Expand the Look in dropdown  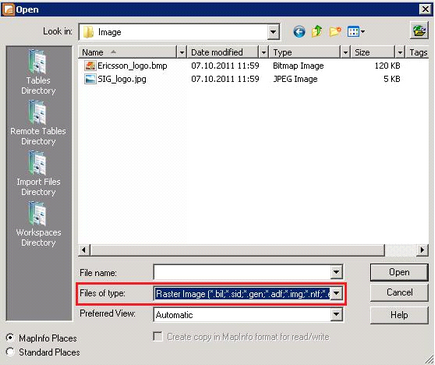pos(273,32)
